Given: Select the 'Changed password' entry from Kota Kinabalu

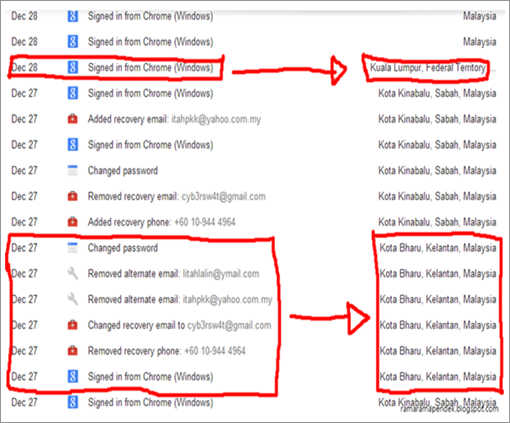Looking at the screenshot, I should 123,171.
